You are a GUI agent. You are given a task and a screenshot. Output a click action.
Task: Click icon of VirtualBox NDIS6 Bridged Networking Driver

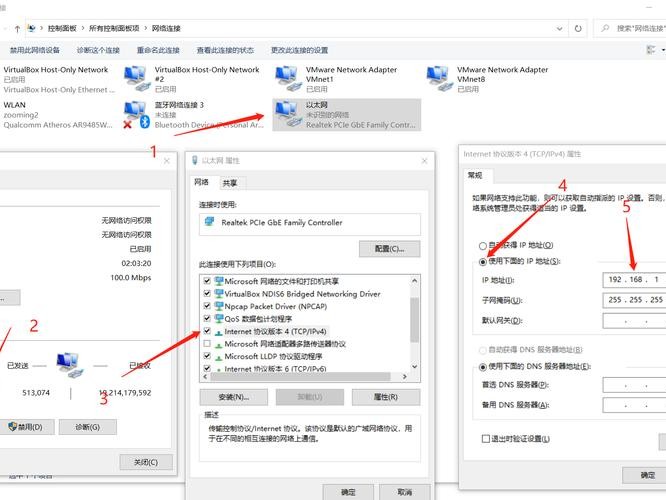pos(219,294)
